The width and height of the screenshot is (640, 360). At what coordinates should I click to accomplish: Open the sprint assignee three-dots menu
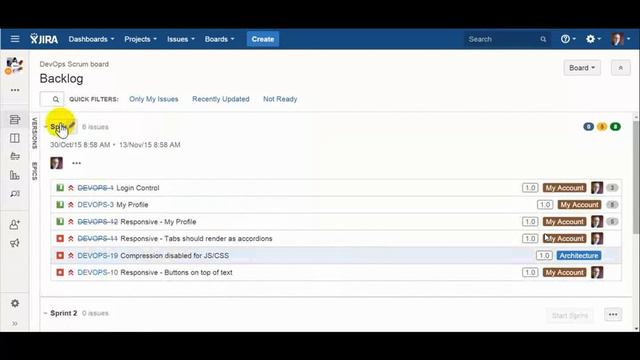pos(76,163)
